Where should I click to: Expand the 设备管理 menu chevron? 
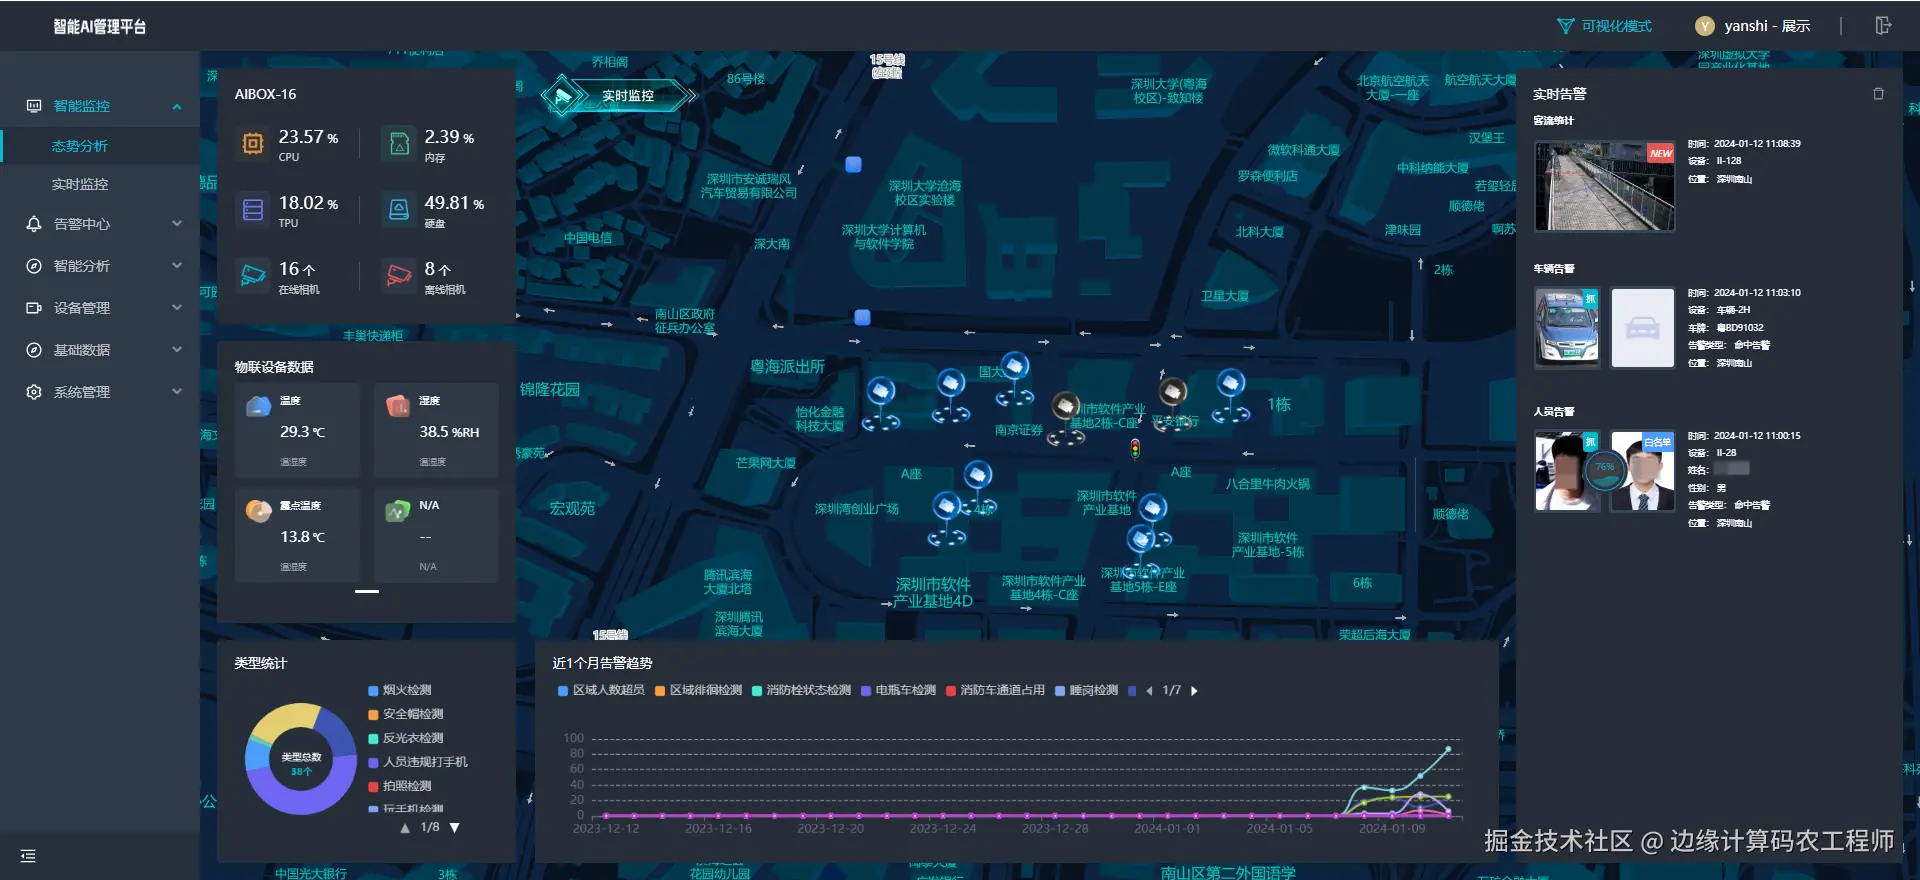coord(177,308)
